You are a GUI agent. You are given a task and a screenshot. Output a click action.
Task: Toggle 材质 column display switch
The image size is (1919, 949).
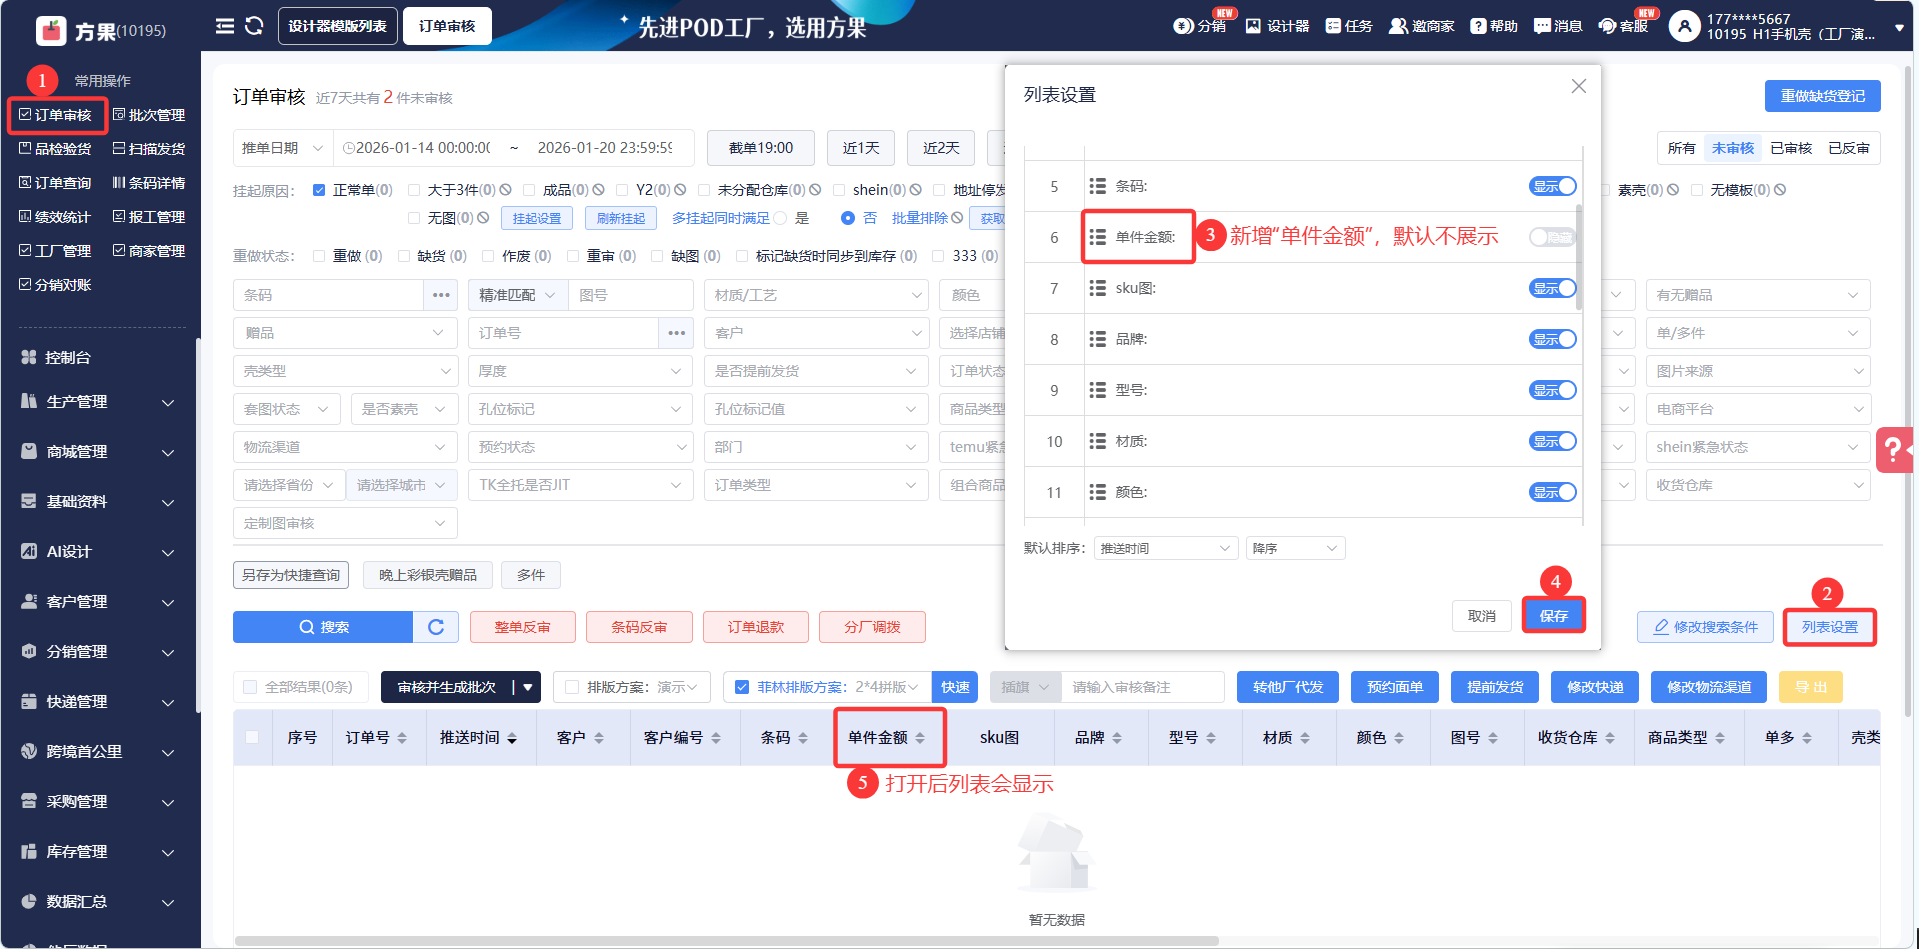(x=1553, y=441)
